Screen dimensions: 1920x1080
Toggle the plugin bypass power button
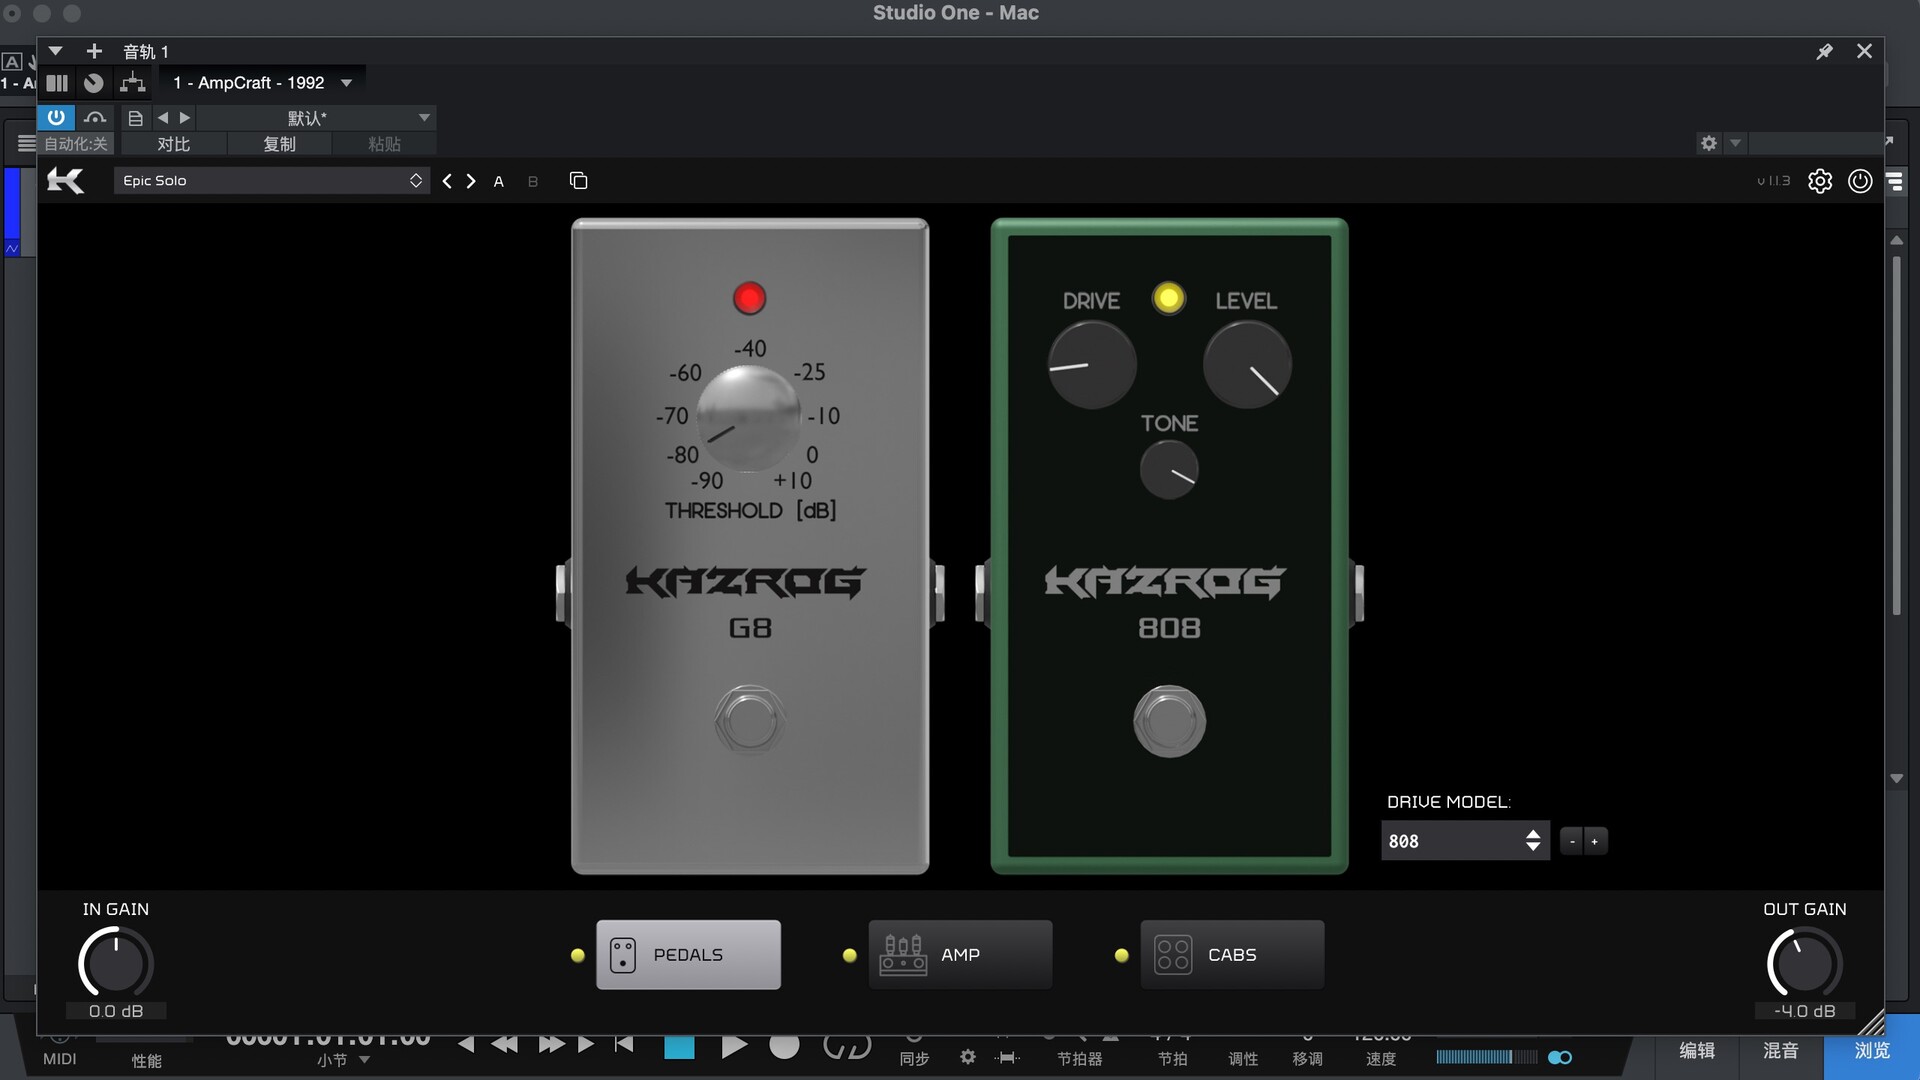pyautogui.click(x=56, y=117)
